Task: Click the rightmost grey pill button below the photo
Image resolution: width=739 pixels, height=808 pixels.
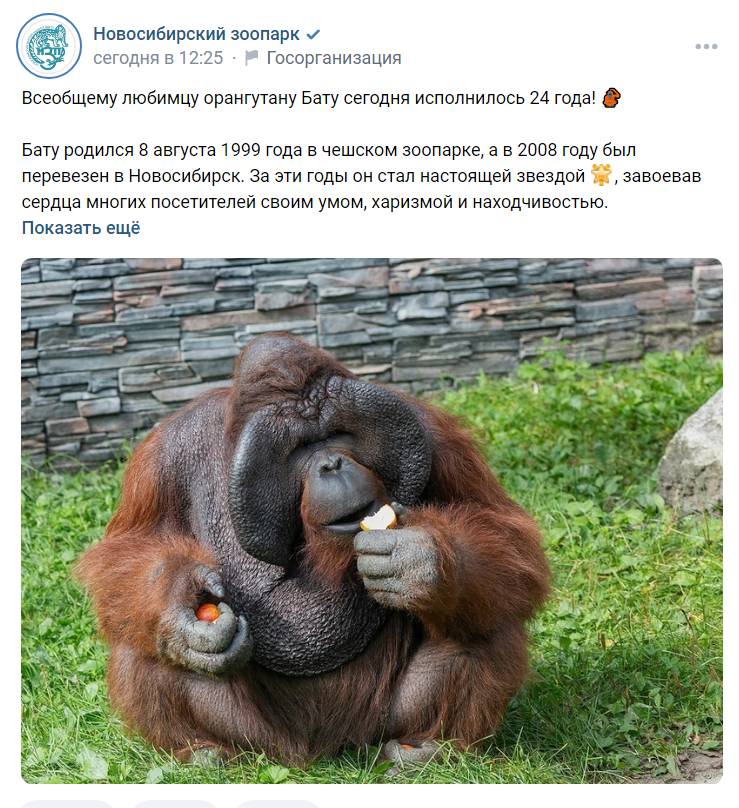Action: coord(277,804)
